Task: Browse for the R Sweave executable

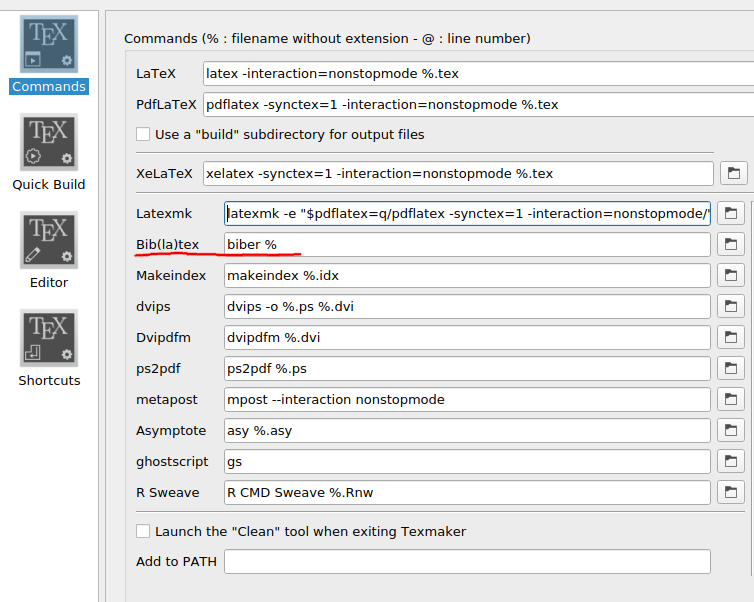Action: (x=733, y=492)
